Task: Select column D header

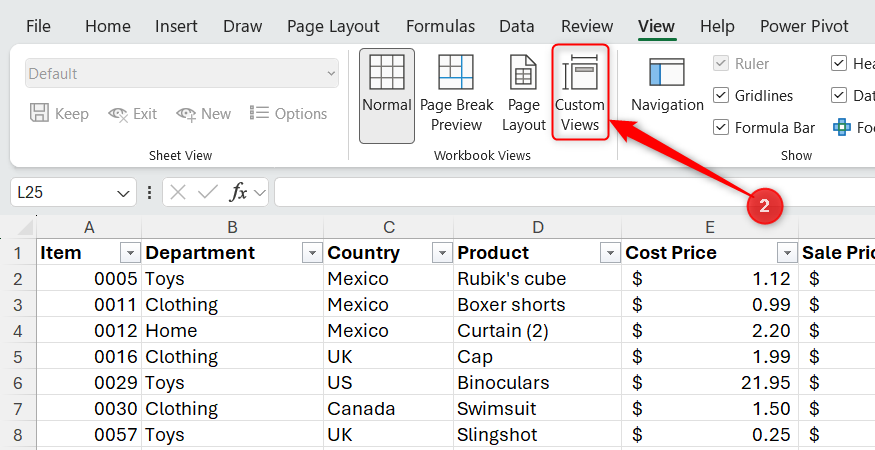Action: coord(537,227)
